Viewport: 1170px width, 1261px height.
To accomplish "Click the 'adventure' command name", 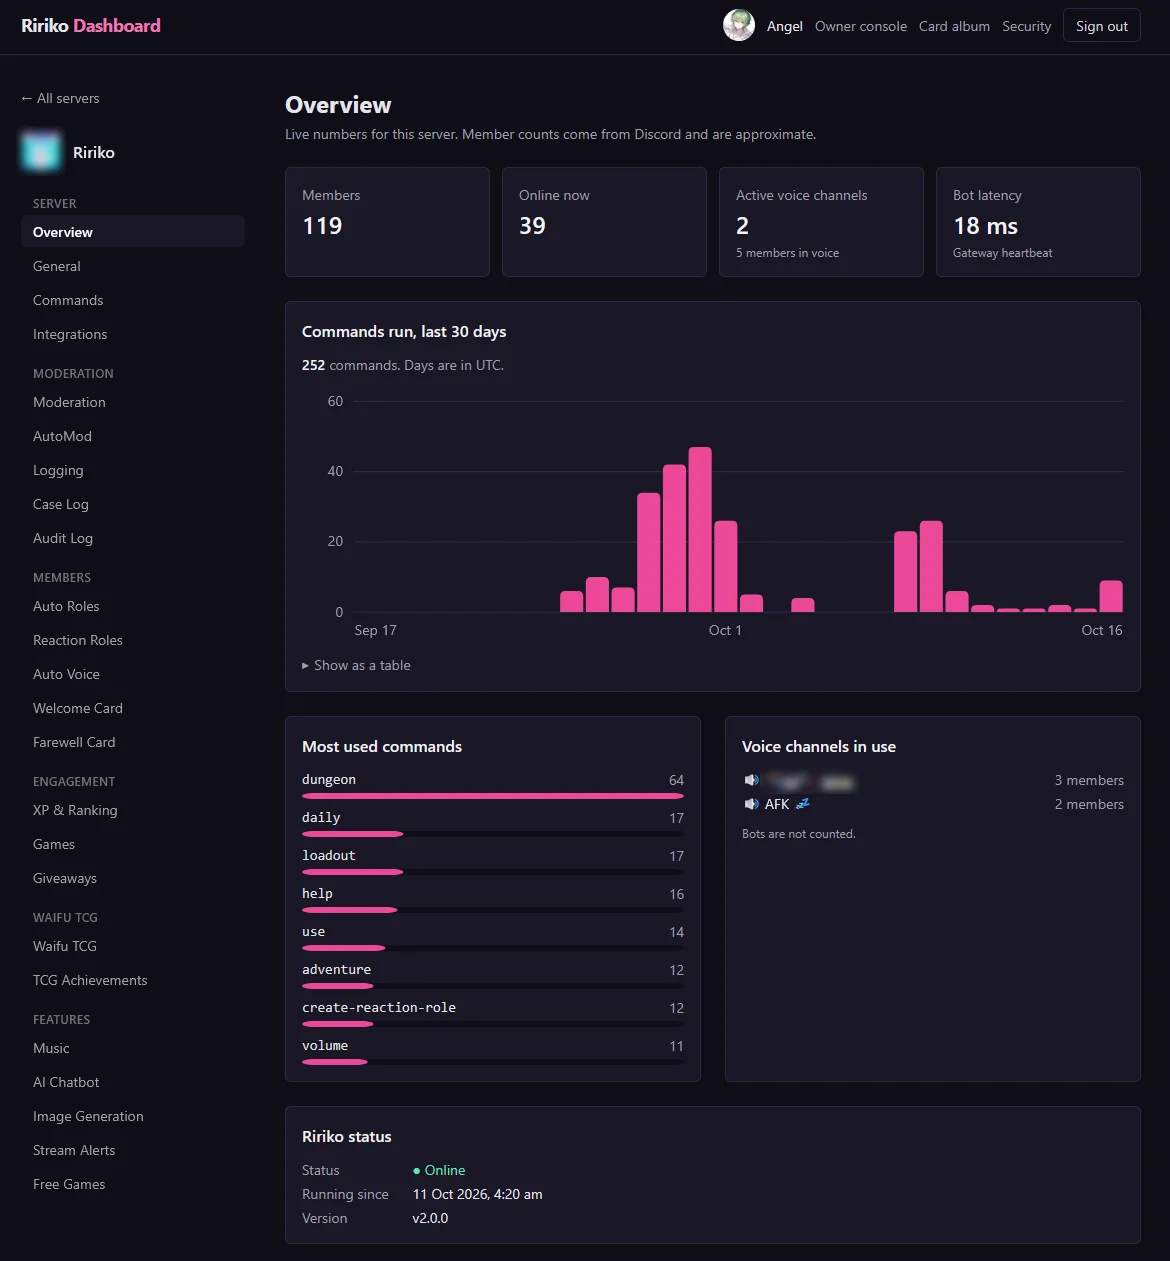I will (336, 970).
